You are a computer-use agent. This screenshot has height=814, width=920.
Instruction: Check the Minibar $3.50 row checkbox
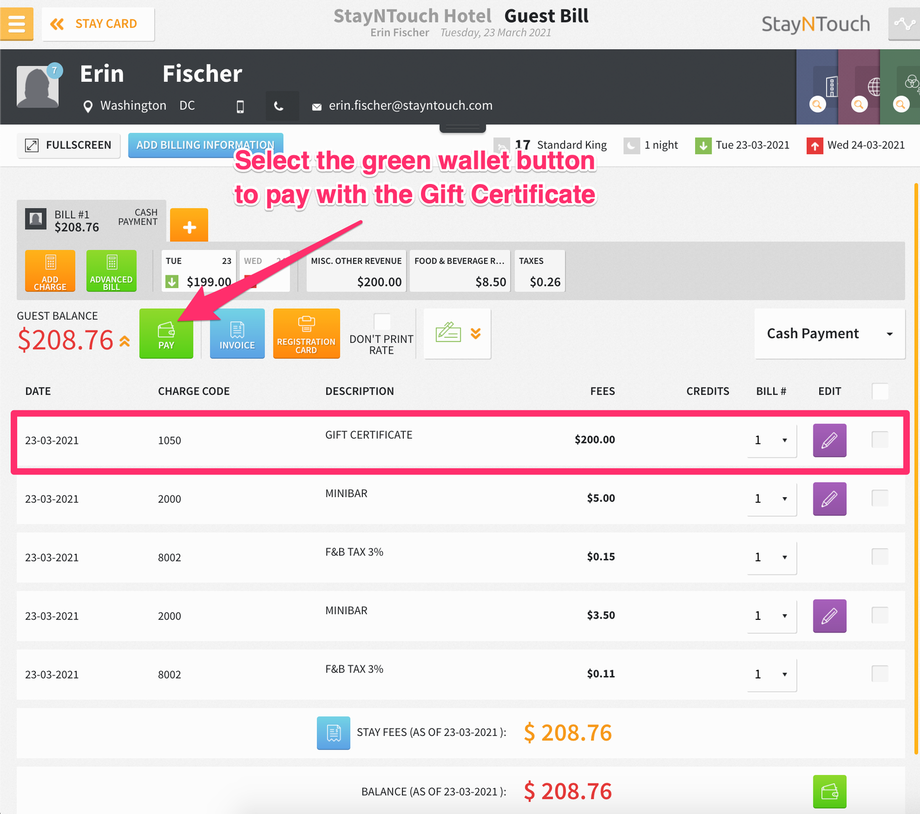[x=880, y=615]
